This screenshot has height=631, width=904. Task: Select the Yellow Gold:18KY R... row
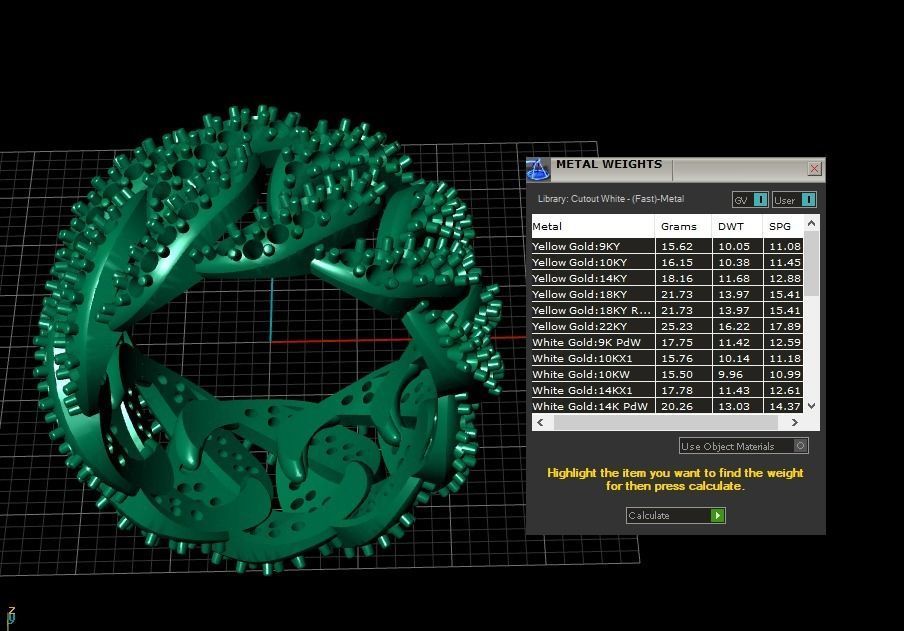click(667, 310)
